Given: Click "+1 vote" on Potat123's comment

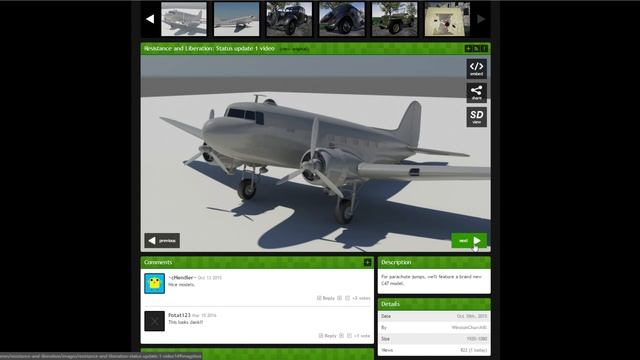Looking at the screenshot, I should tap(362, 336).
